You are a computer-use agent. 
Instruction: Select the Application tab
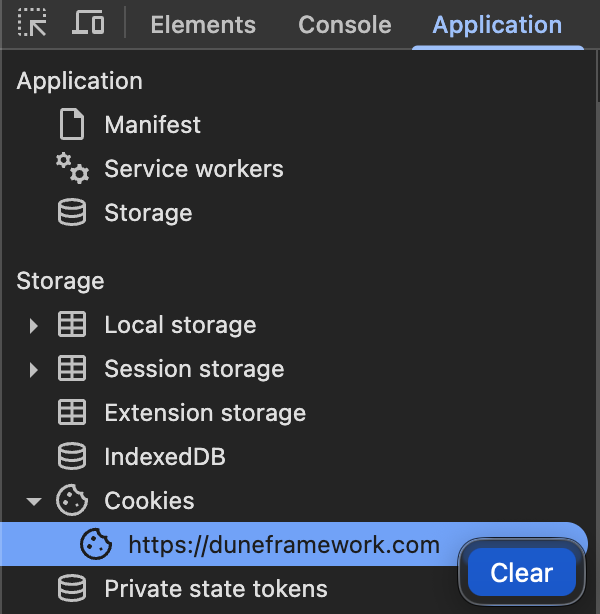(x=497, y=25)
